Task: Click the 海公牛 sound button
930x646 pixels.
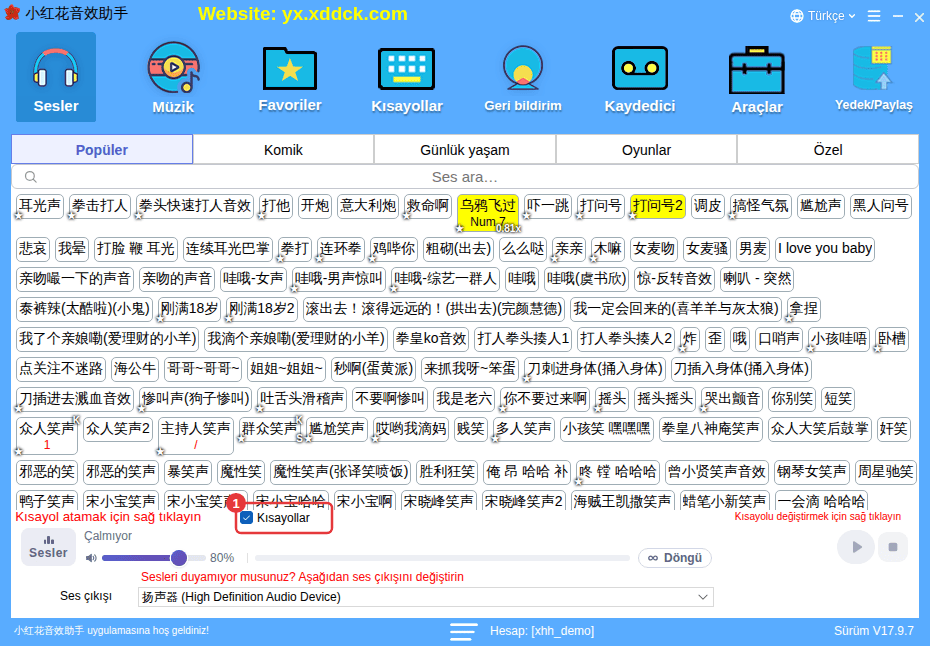Action: pyautogui.click(x=135, y=369)
